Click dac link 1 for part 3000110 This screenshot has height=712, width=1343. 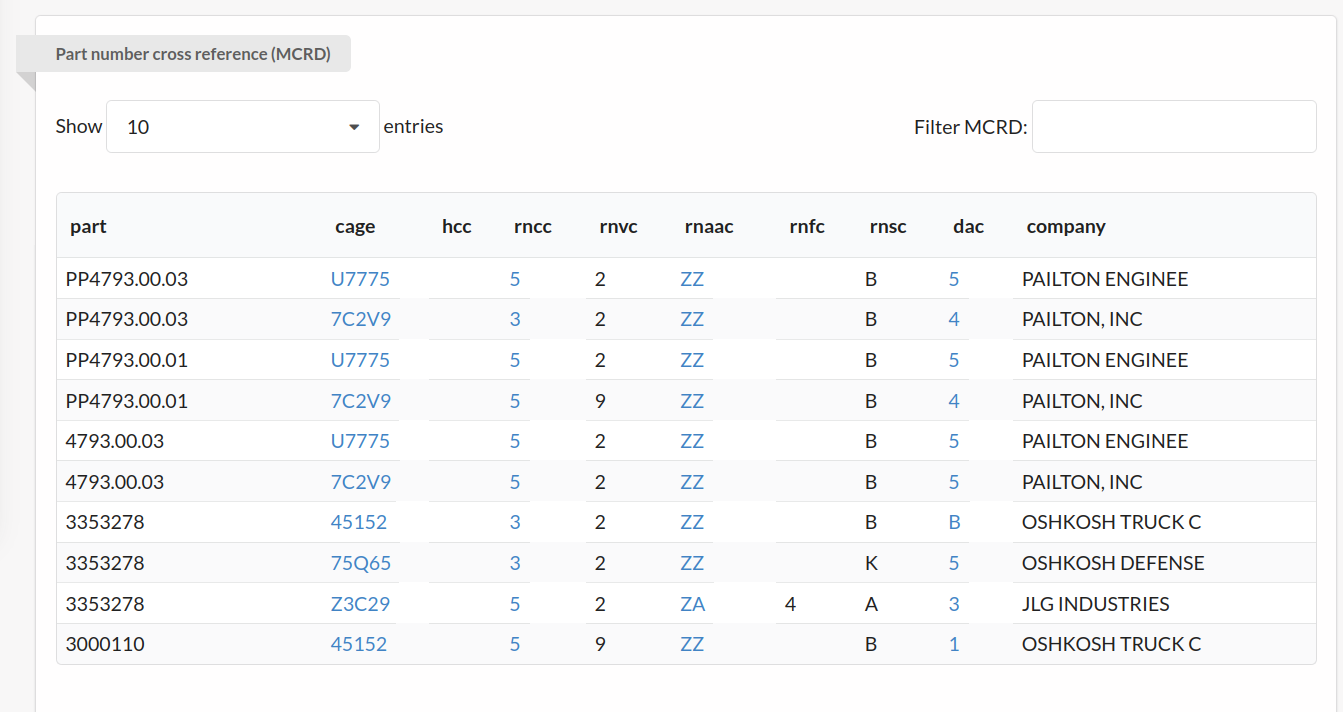click(954, 644)
